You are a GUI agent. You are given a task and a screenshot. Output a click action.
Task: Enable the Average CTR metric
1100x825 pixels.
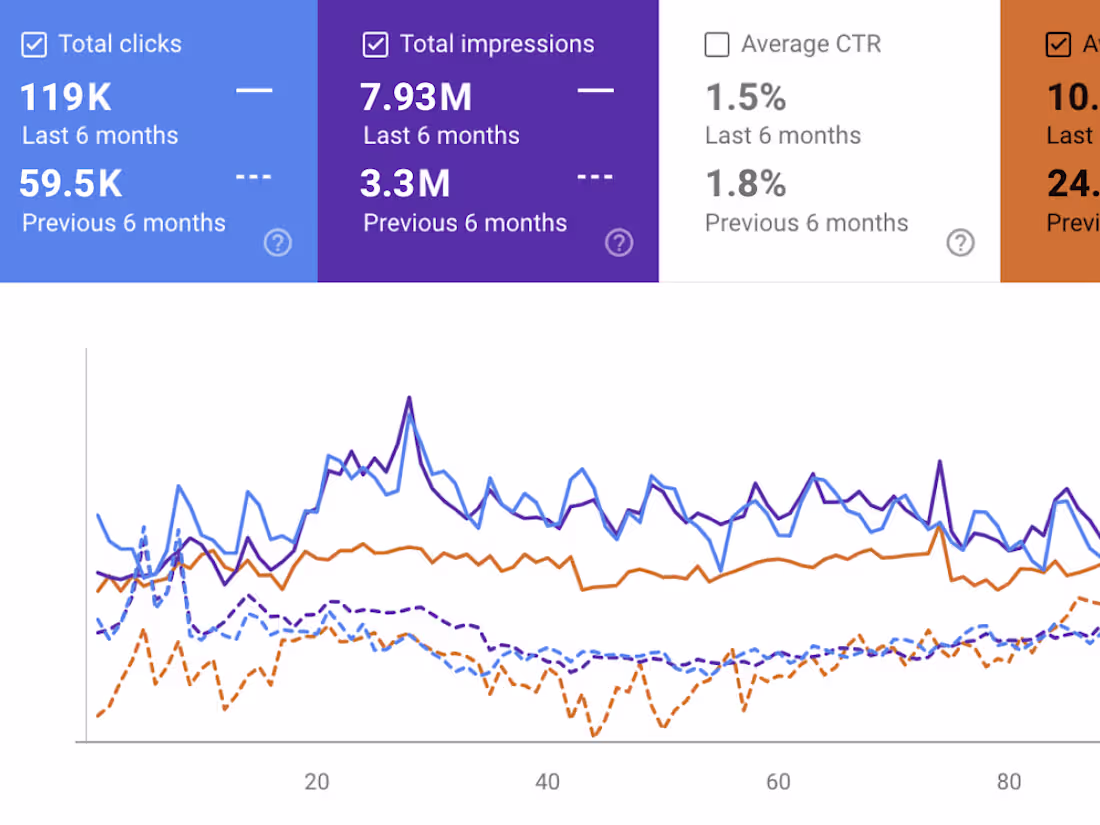point(716,44)
